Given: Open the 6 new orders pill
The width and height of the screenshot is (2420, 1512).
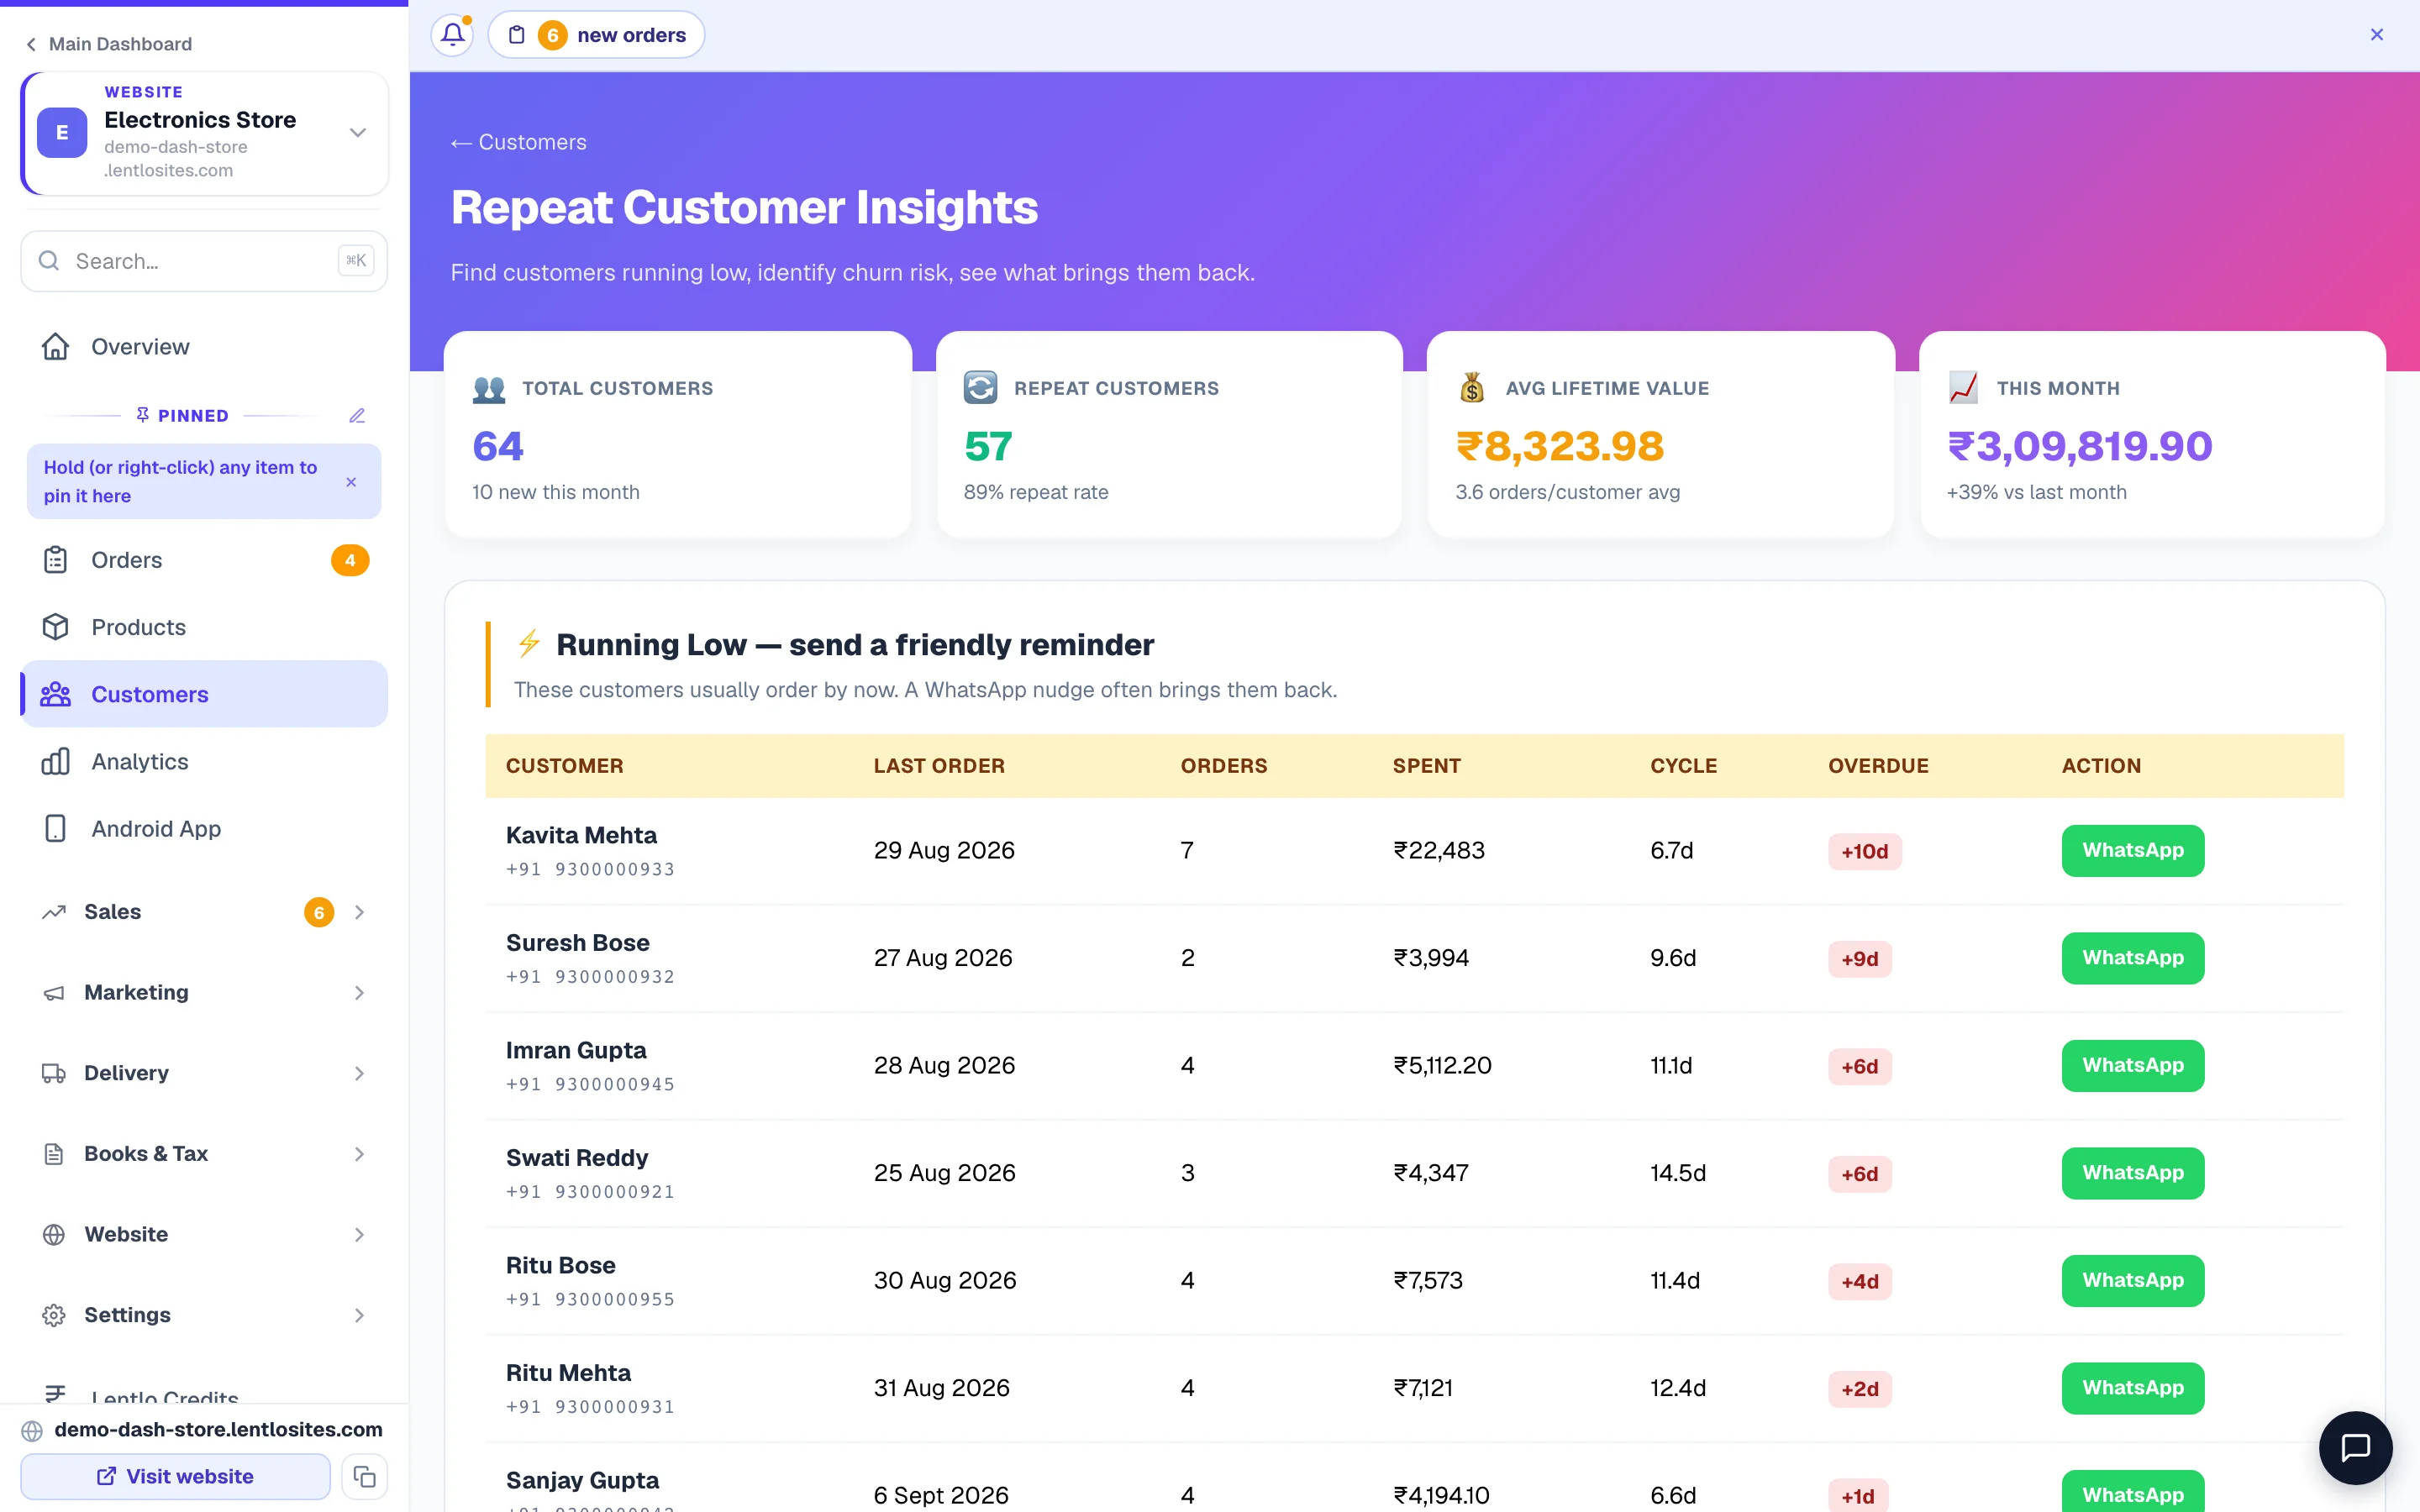Looking at the screenshot, I should (x=596, y=35).
